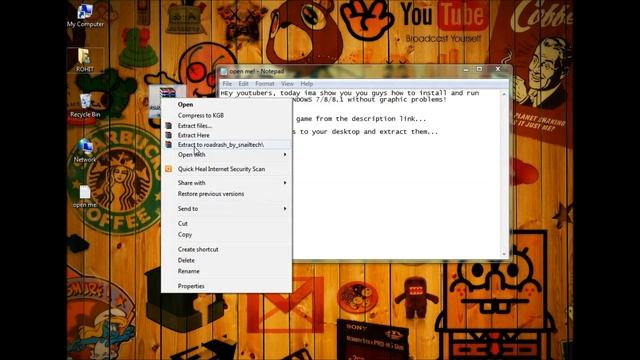This screenshot has width=640, height=360.
Task: Run Quick Heal Internet Security Scan
Action: [227, 169]
